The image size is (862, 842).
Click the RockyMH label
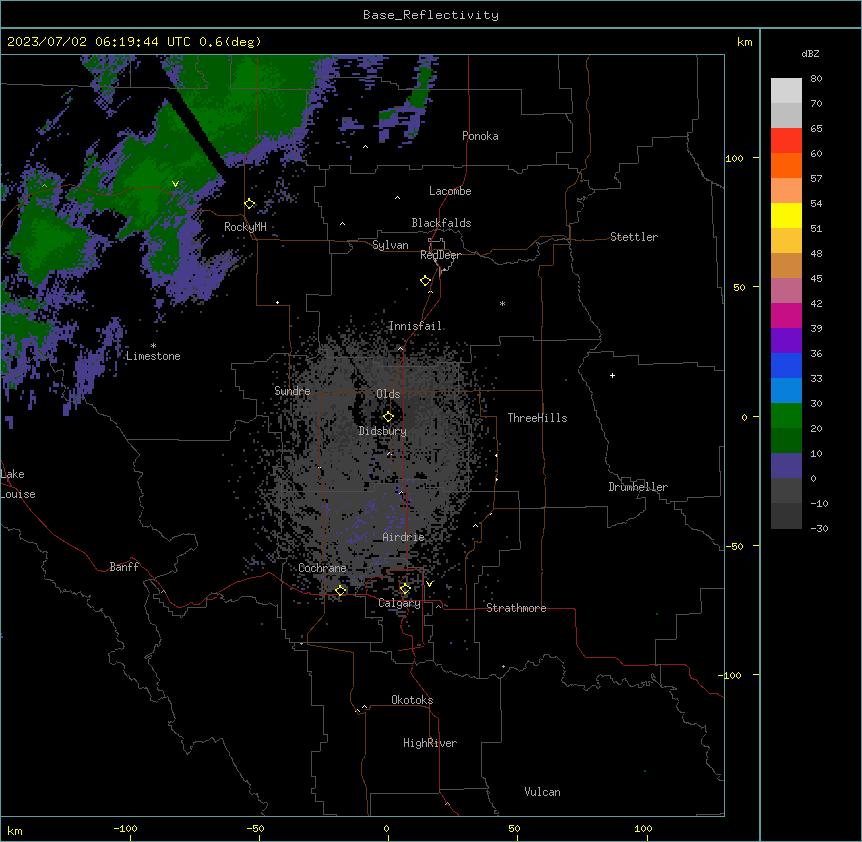[x=245, y=227]
